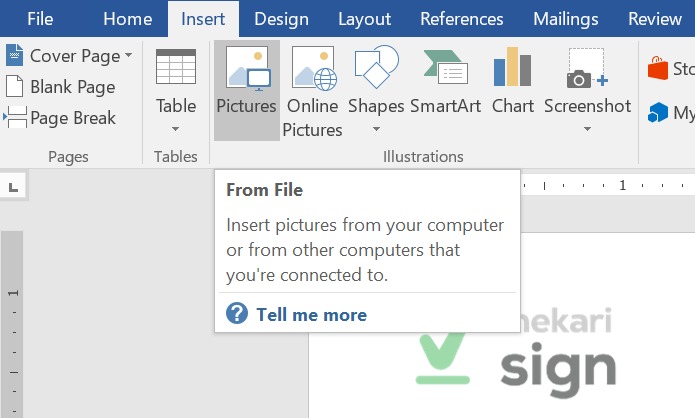
Task: Expand the Shapes dropdown arrow
Action: tap(376, 129)
